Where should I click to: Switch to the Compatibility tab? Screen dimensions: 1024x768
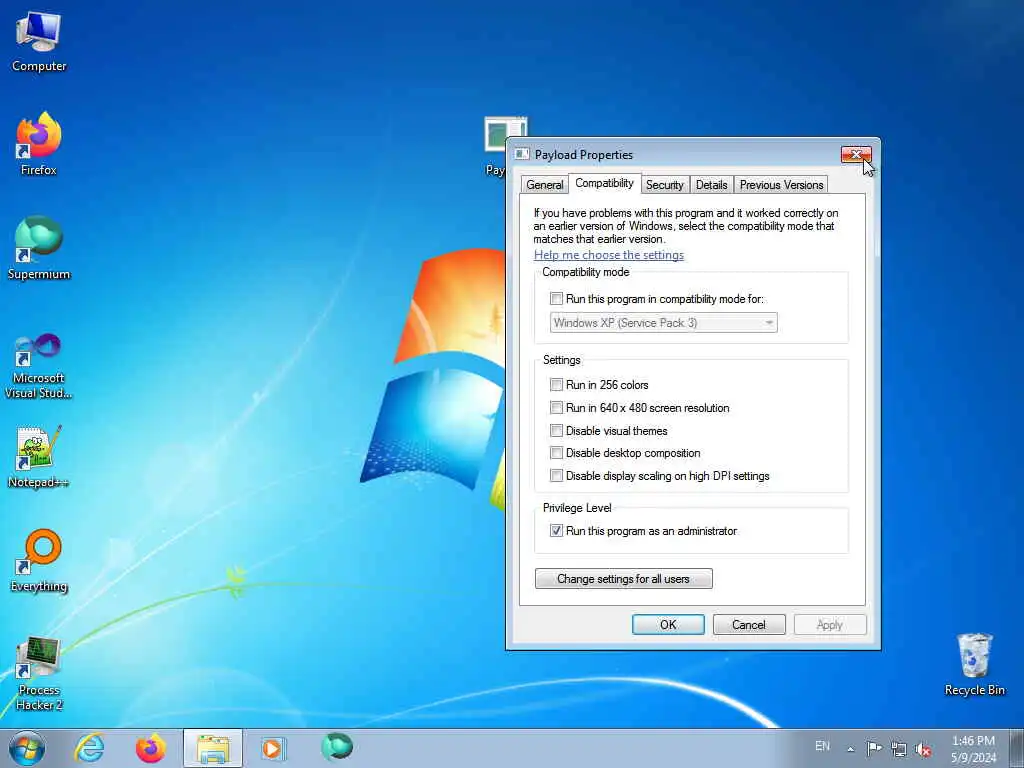pos(604,183)
